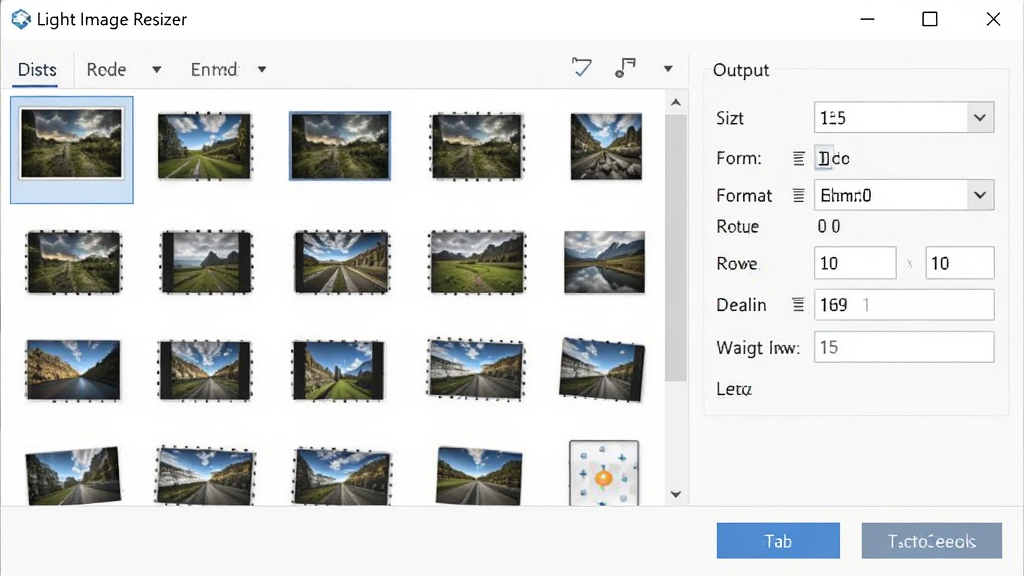The height and width of the screenshot is (576, 1024).
Task: Open the Rode tab
Action: (x=106, y=69)
